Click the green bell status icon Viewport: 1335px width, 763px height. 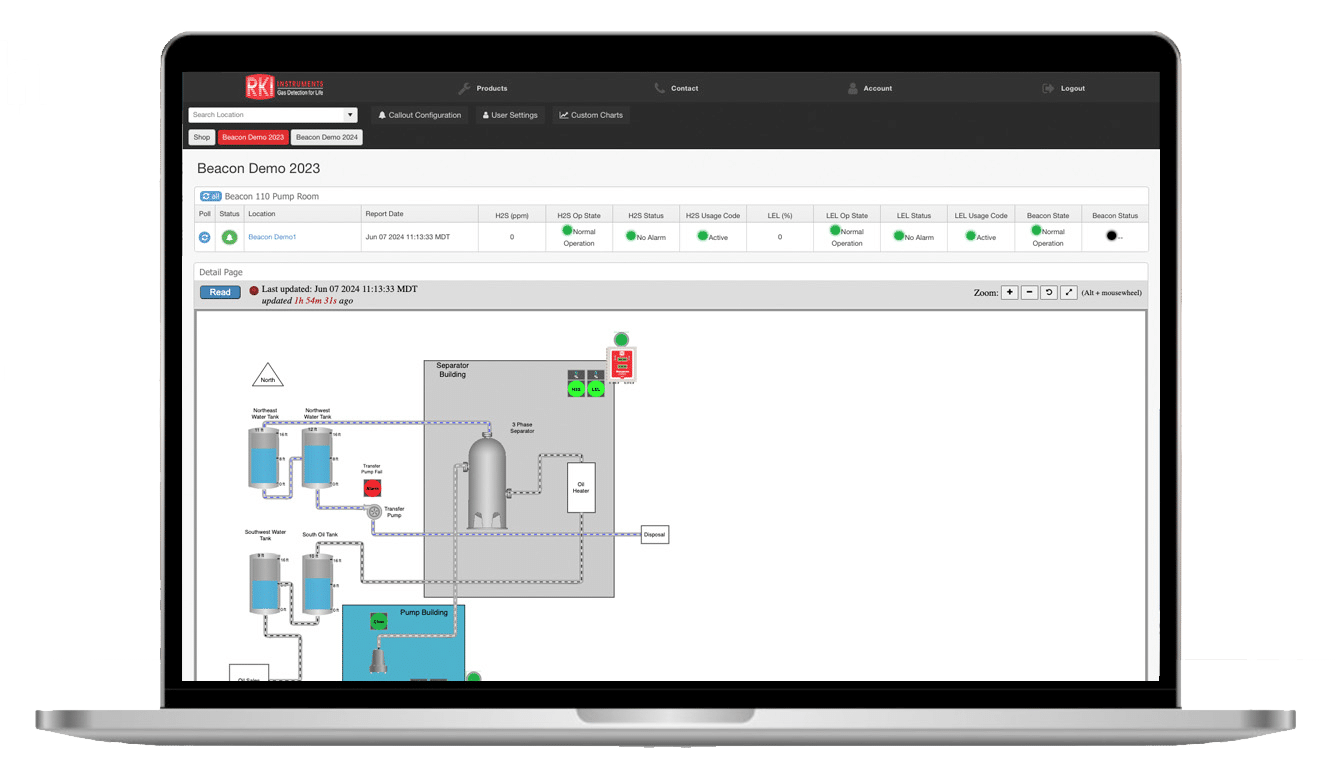(229, 237)
